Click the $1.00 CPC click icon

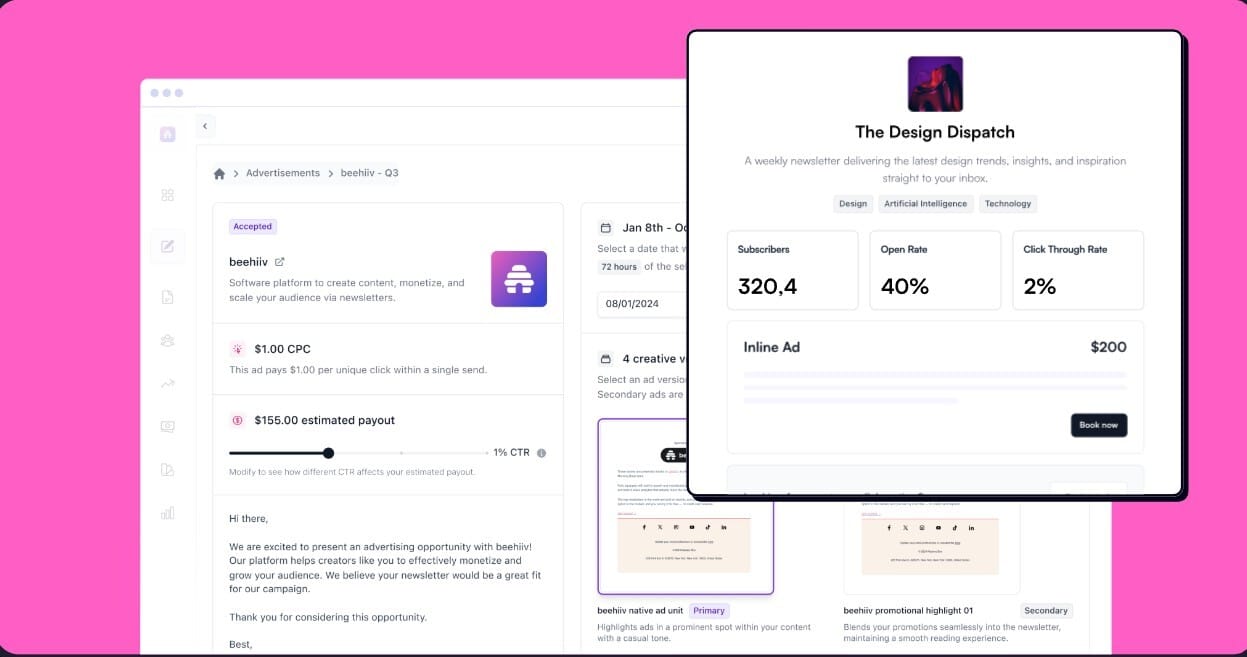(238, 349)
